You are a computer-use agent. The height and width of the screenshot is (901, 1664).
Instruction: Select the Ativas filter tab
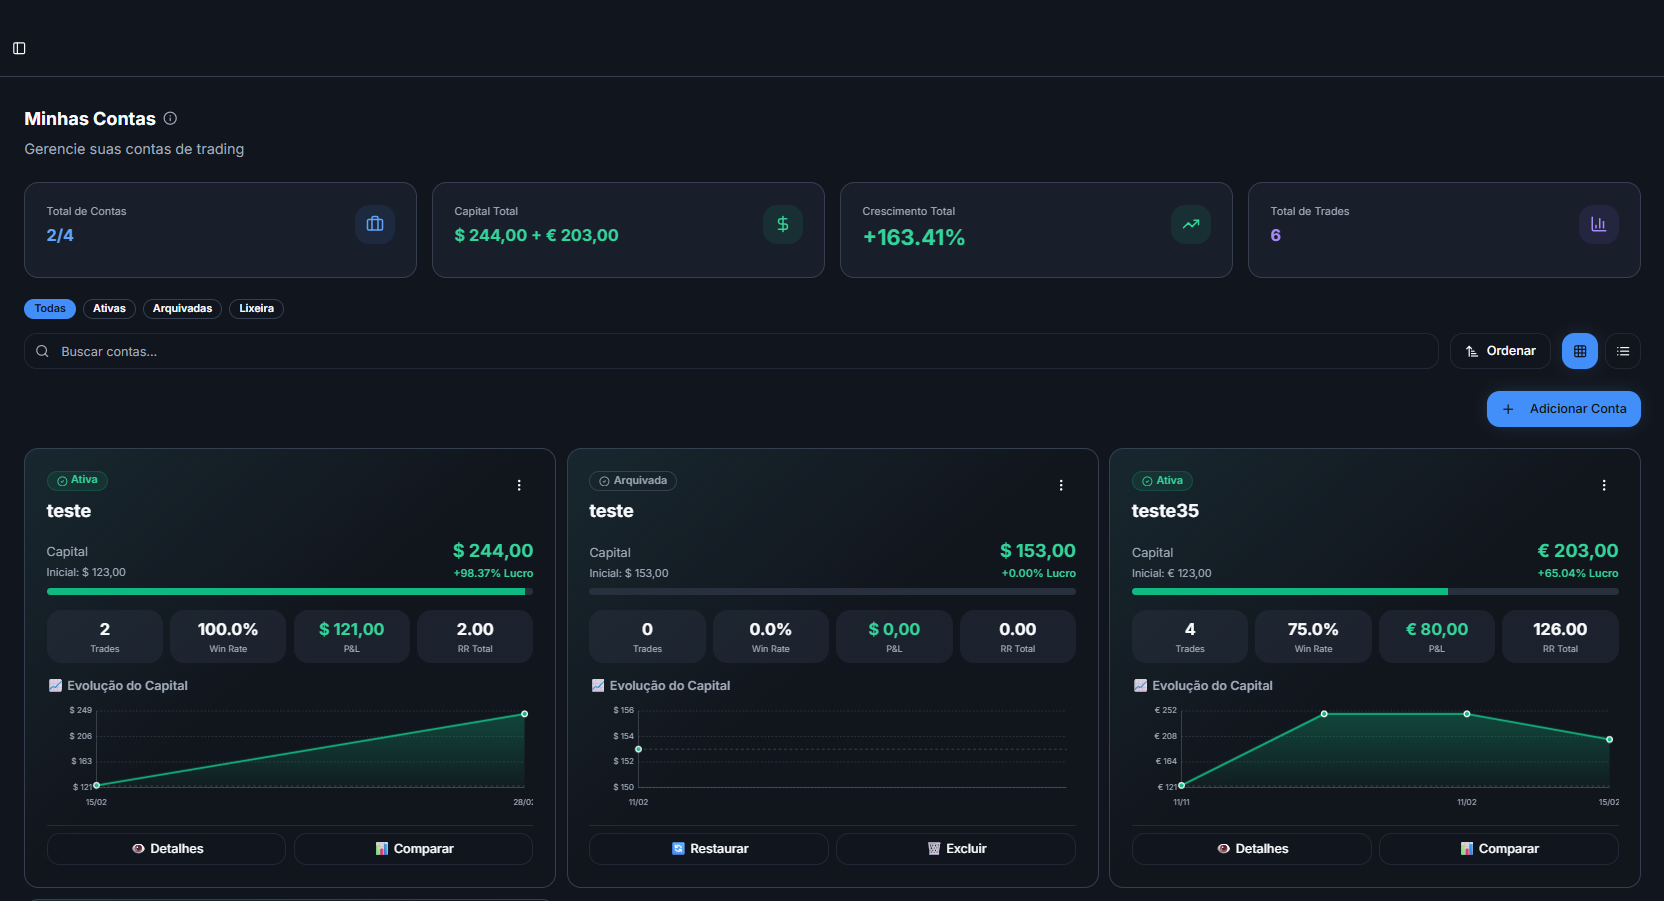(x=109, y=309)
